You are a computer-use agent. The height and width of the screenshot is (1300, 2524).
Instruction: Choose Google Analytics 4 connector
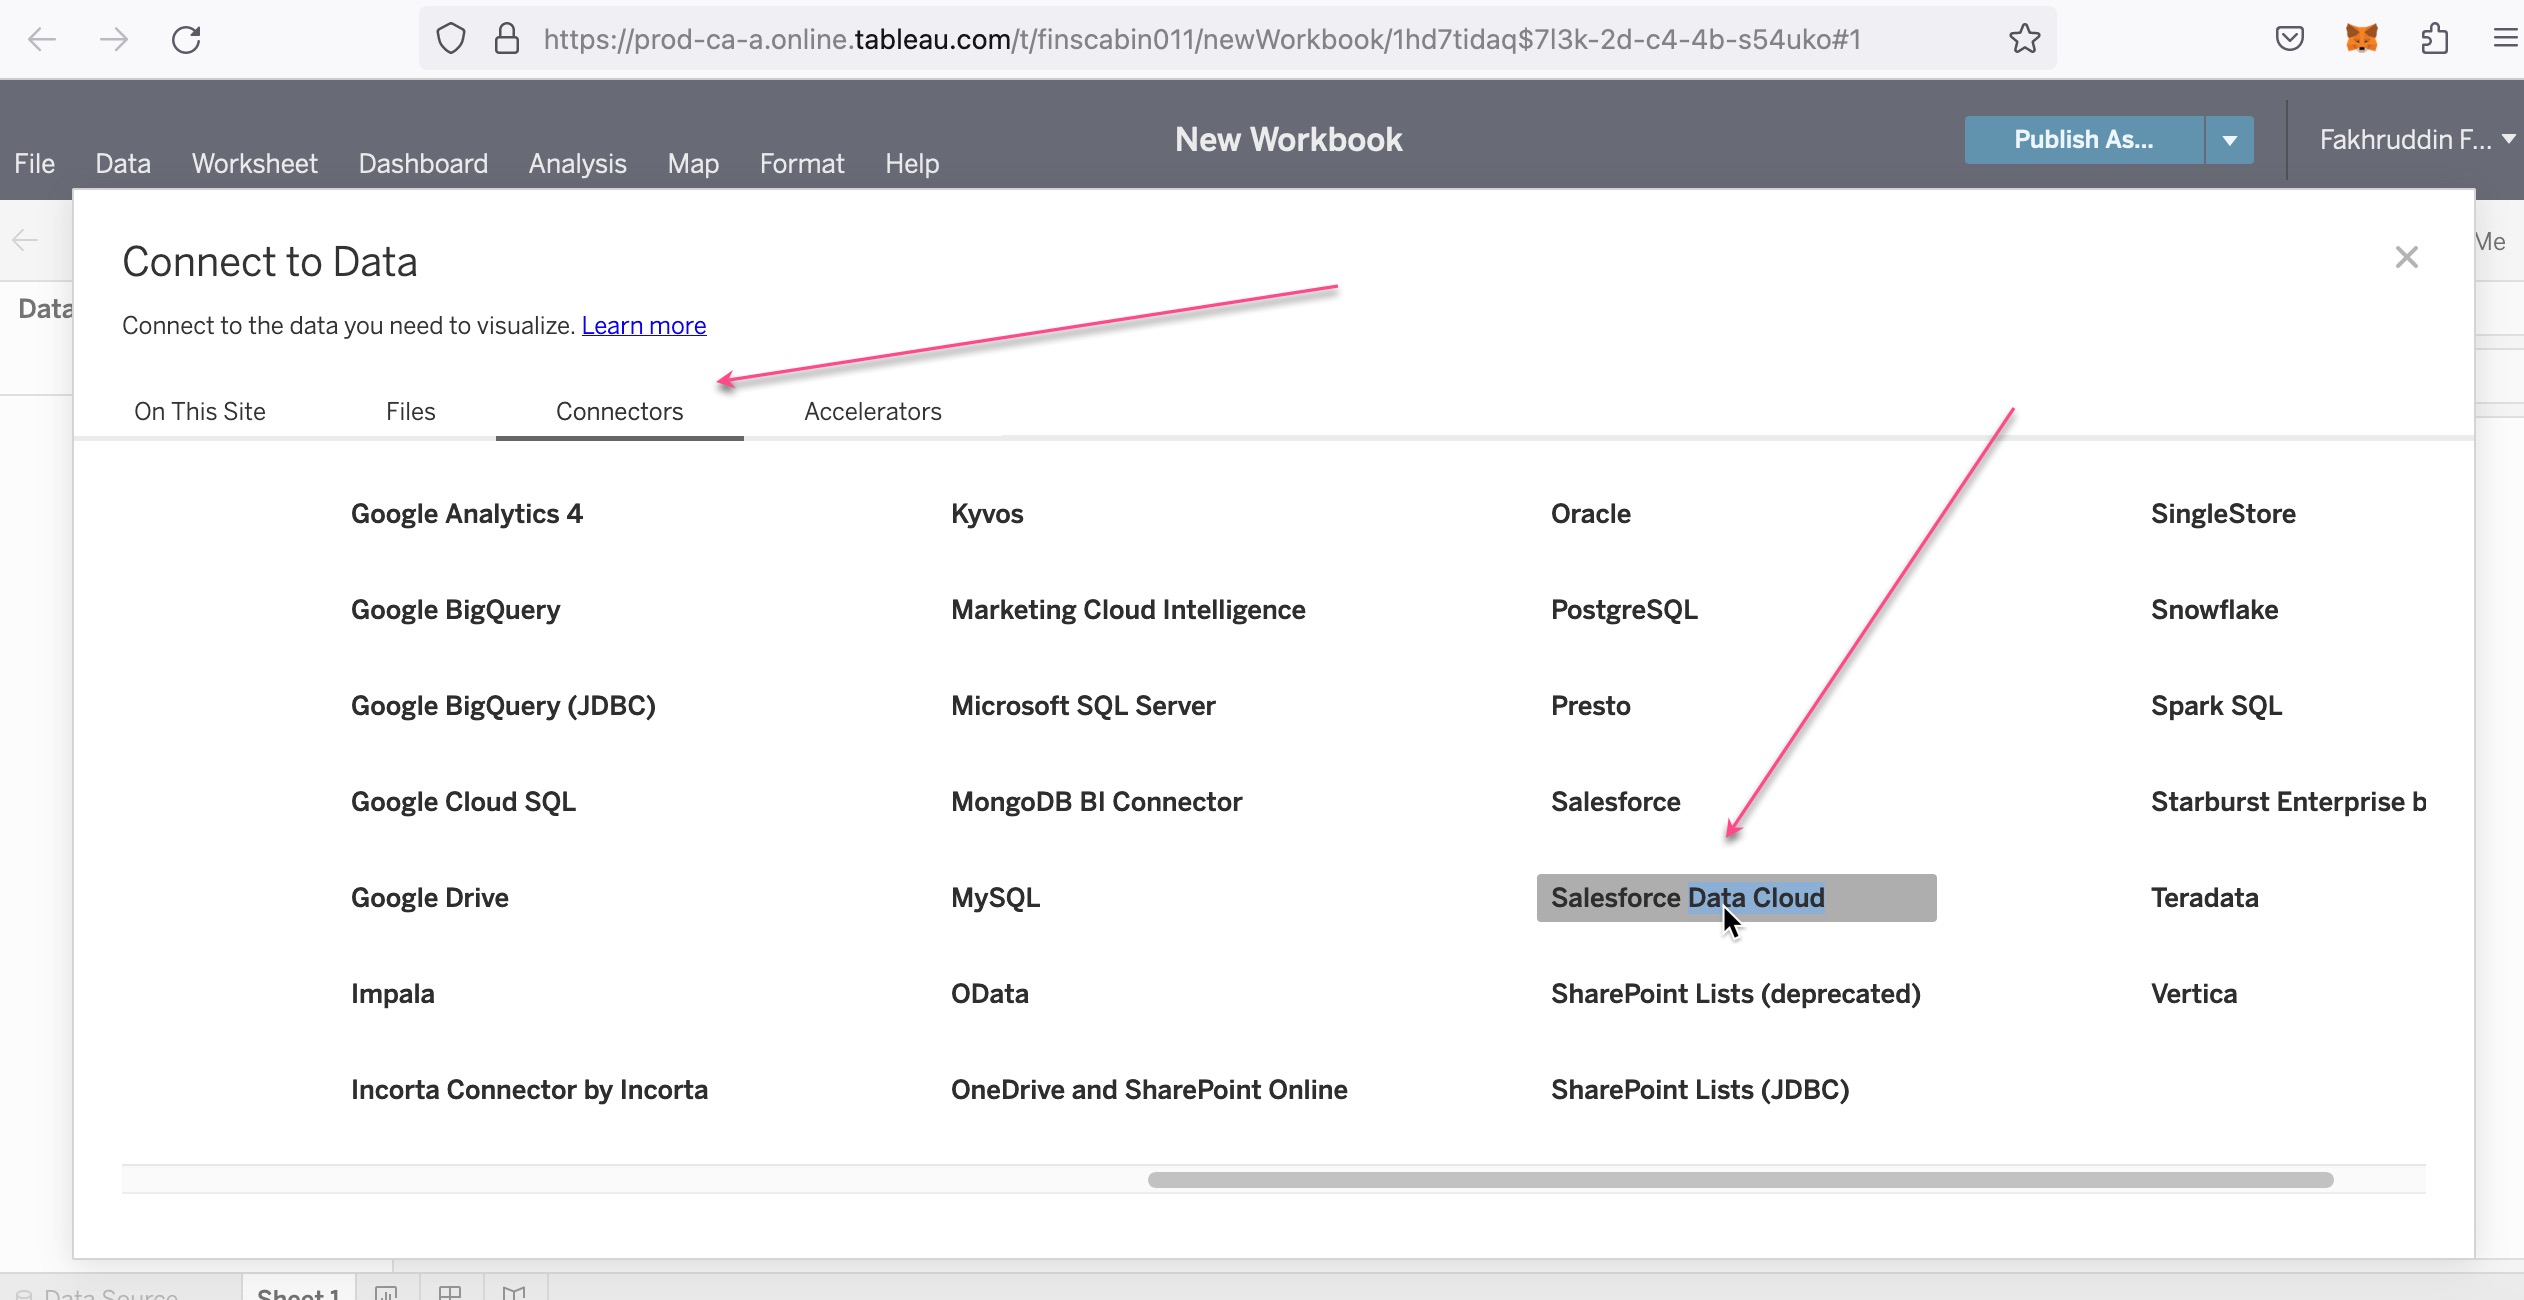click(x=467, y=514)
